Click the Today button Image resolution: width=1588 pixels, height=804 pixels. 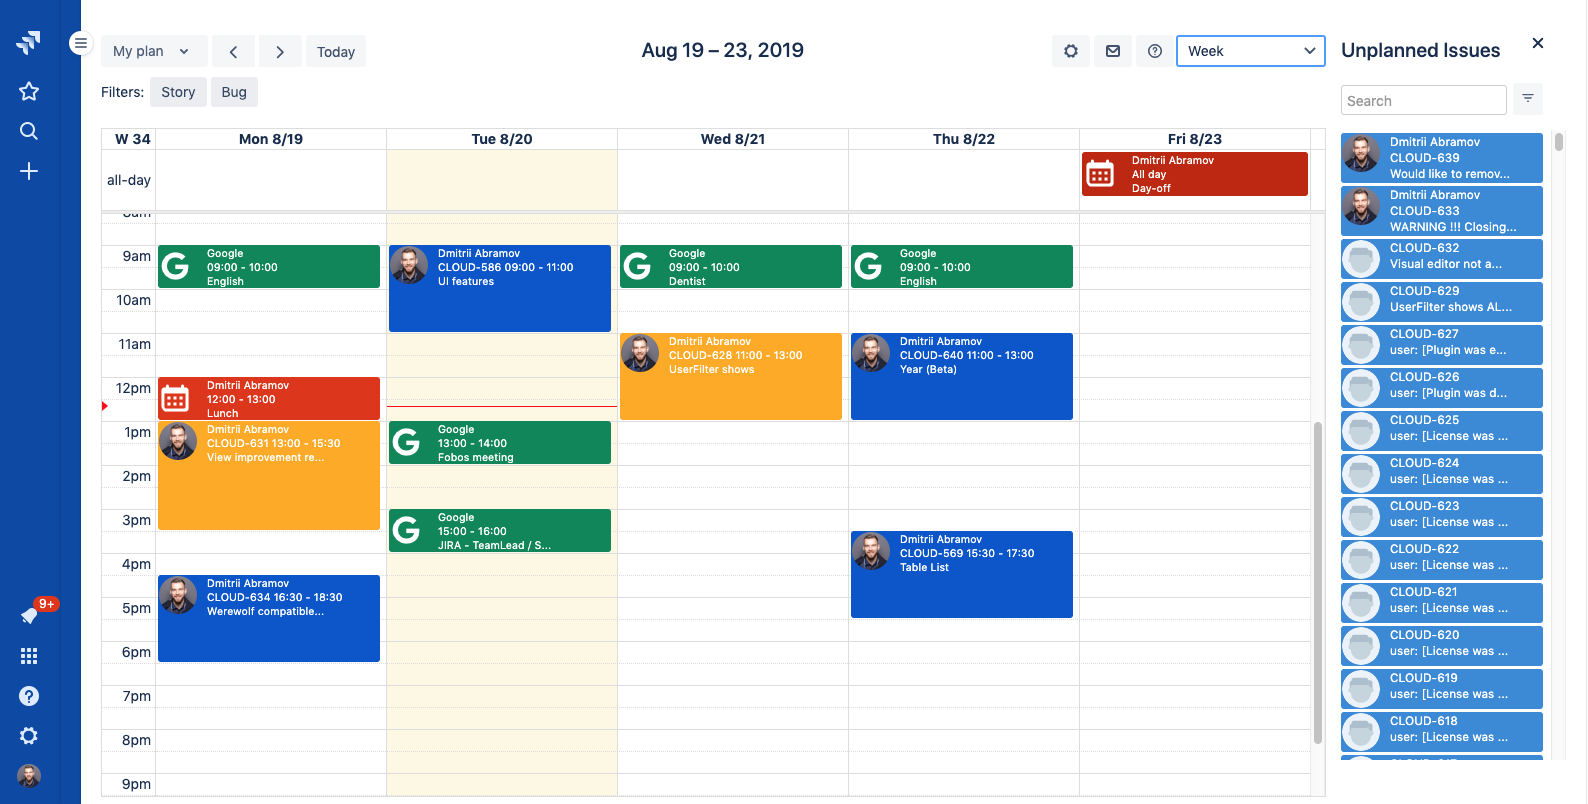pos(336,52)
